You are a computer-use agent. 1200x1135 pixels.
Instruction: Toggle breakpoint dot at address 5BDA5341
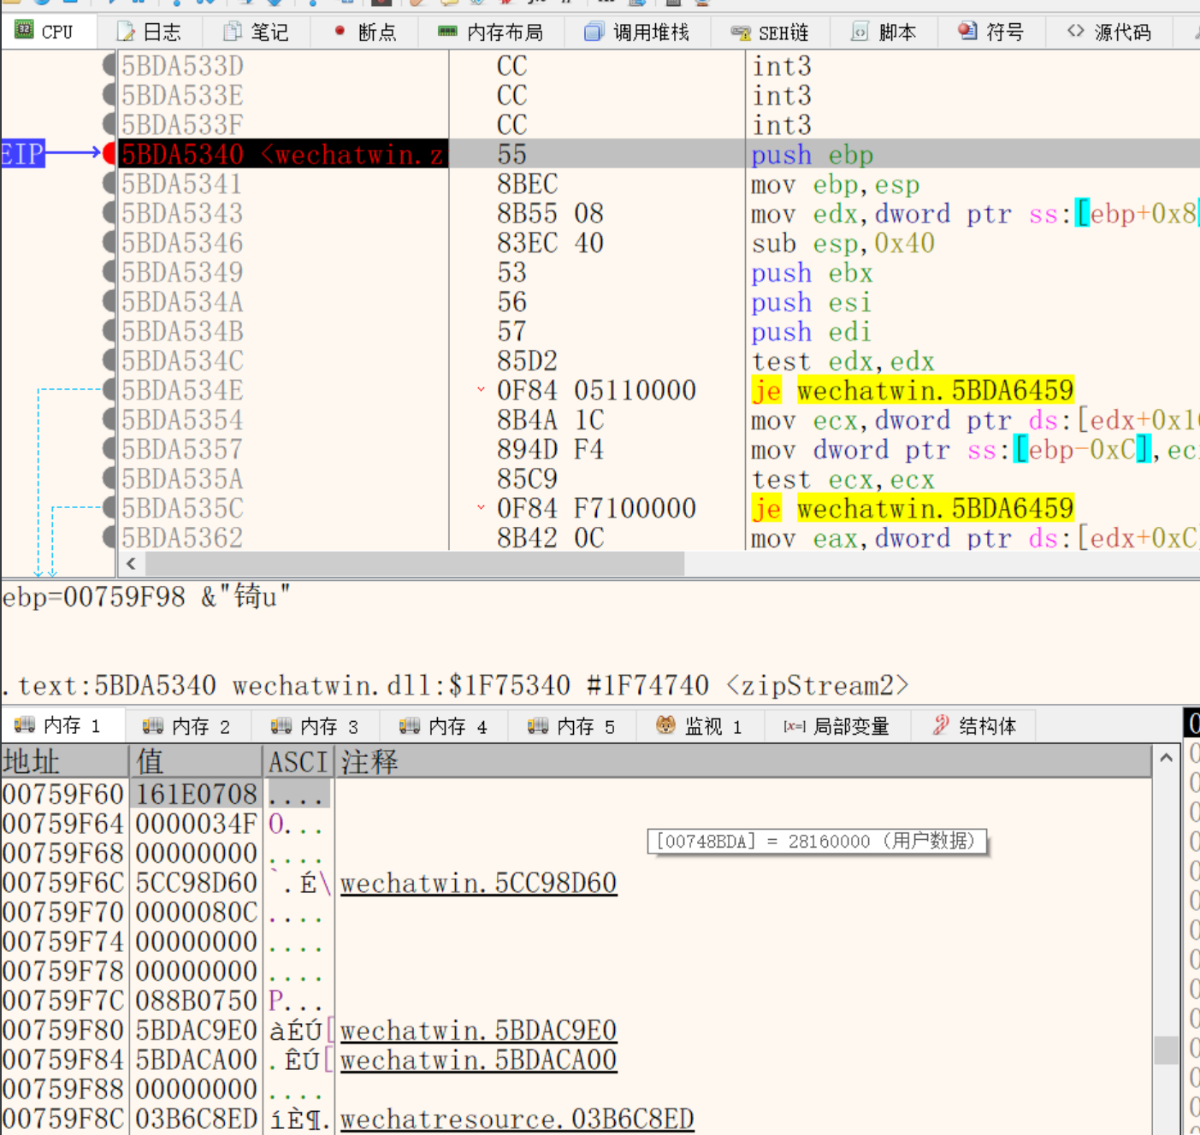109,184
